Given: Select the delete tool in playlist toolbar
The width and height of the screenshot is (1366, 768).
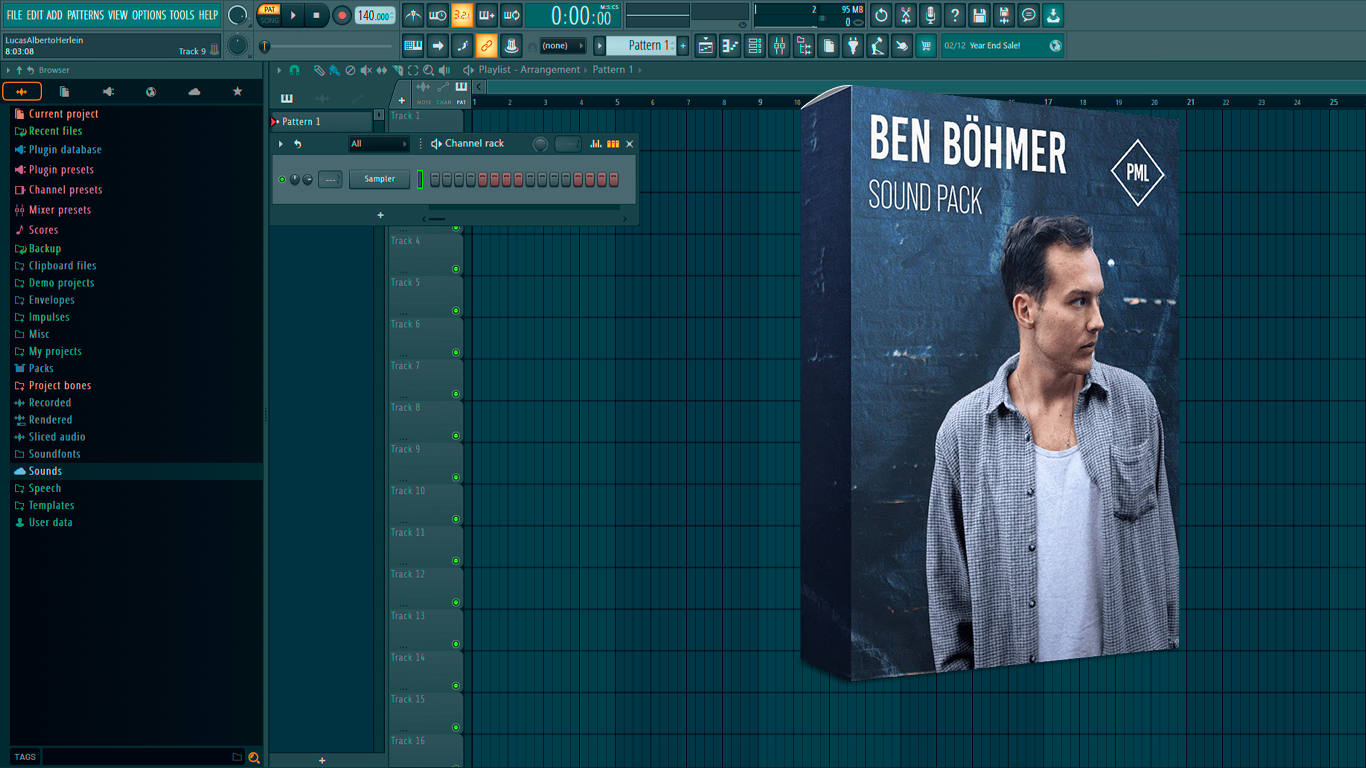Looking at the screenshot, I should (x=350, y=70).
